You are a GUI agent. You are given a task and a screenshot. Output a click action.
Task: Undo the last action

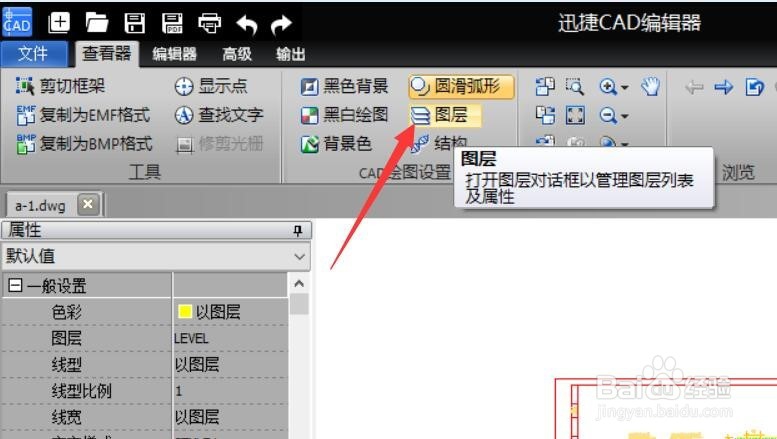[x=247, y=24]
